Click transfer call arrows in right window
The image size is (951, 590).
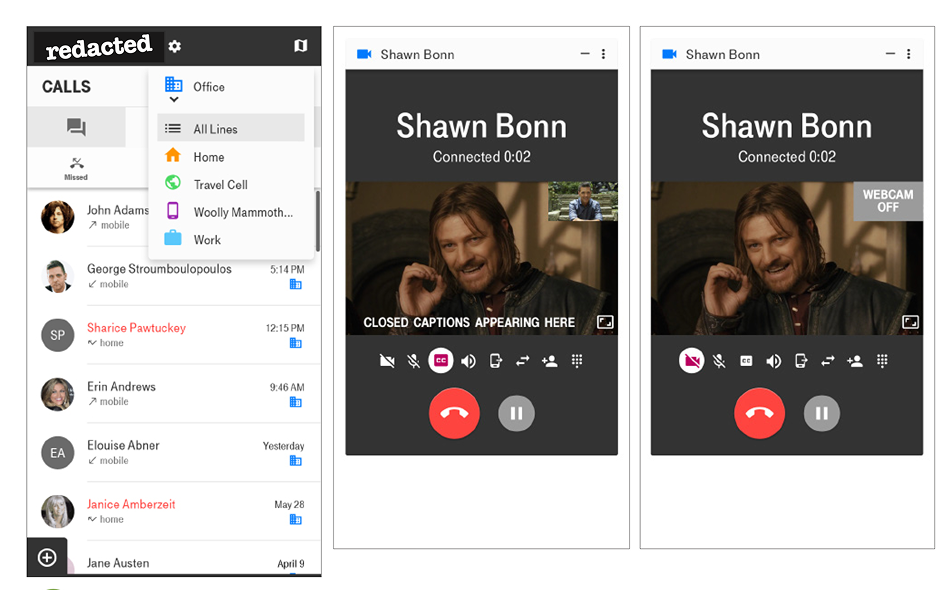828,361
